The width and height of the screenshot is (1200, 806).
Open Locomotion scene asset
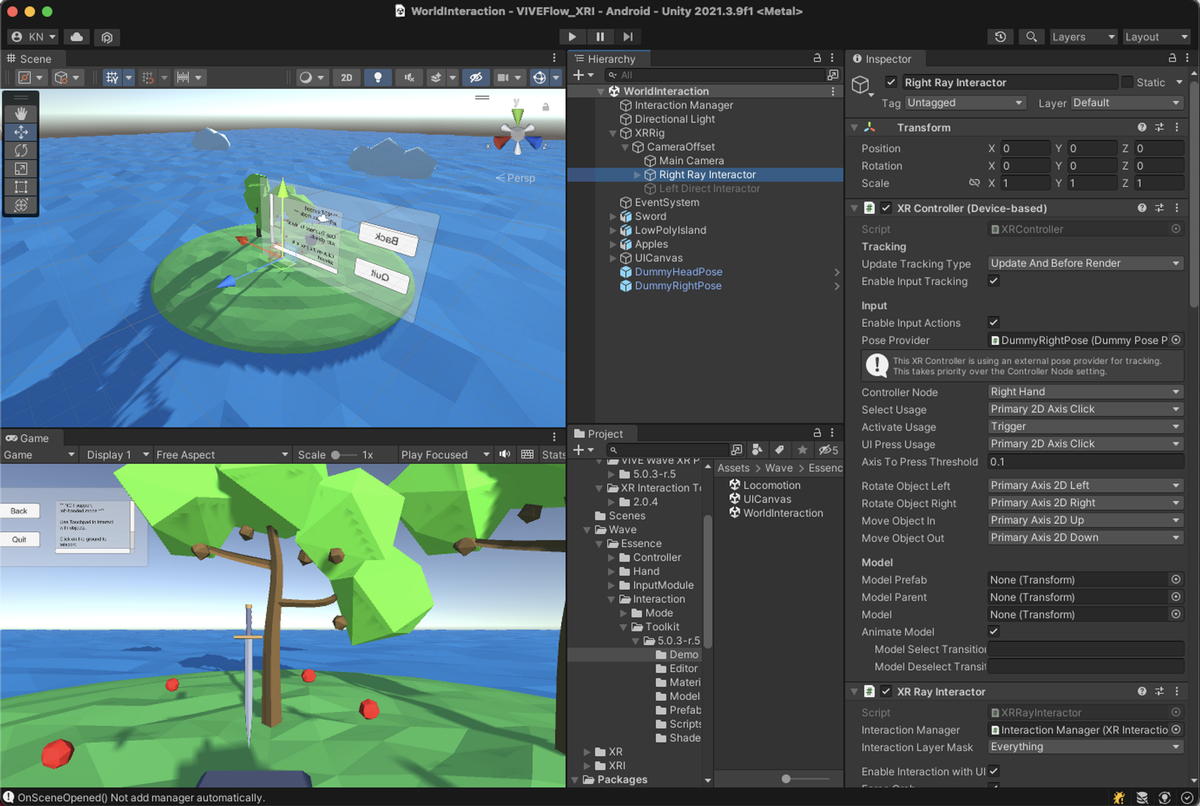771,485
